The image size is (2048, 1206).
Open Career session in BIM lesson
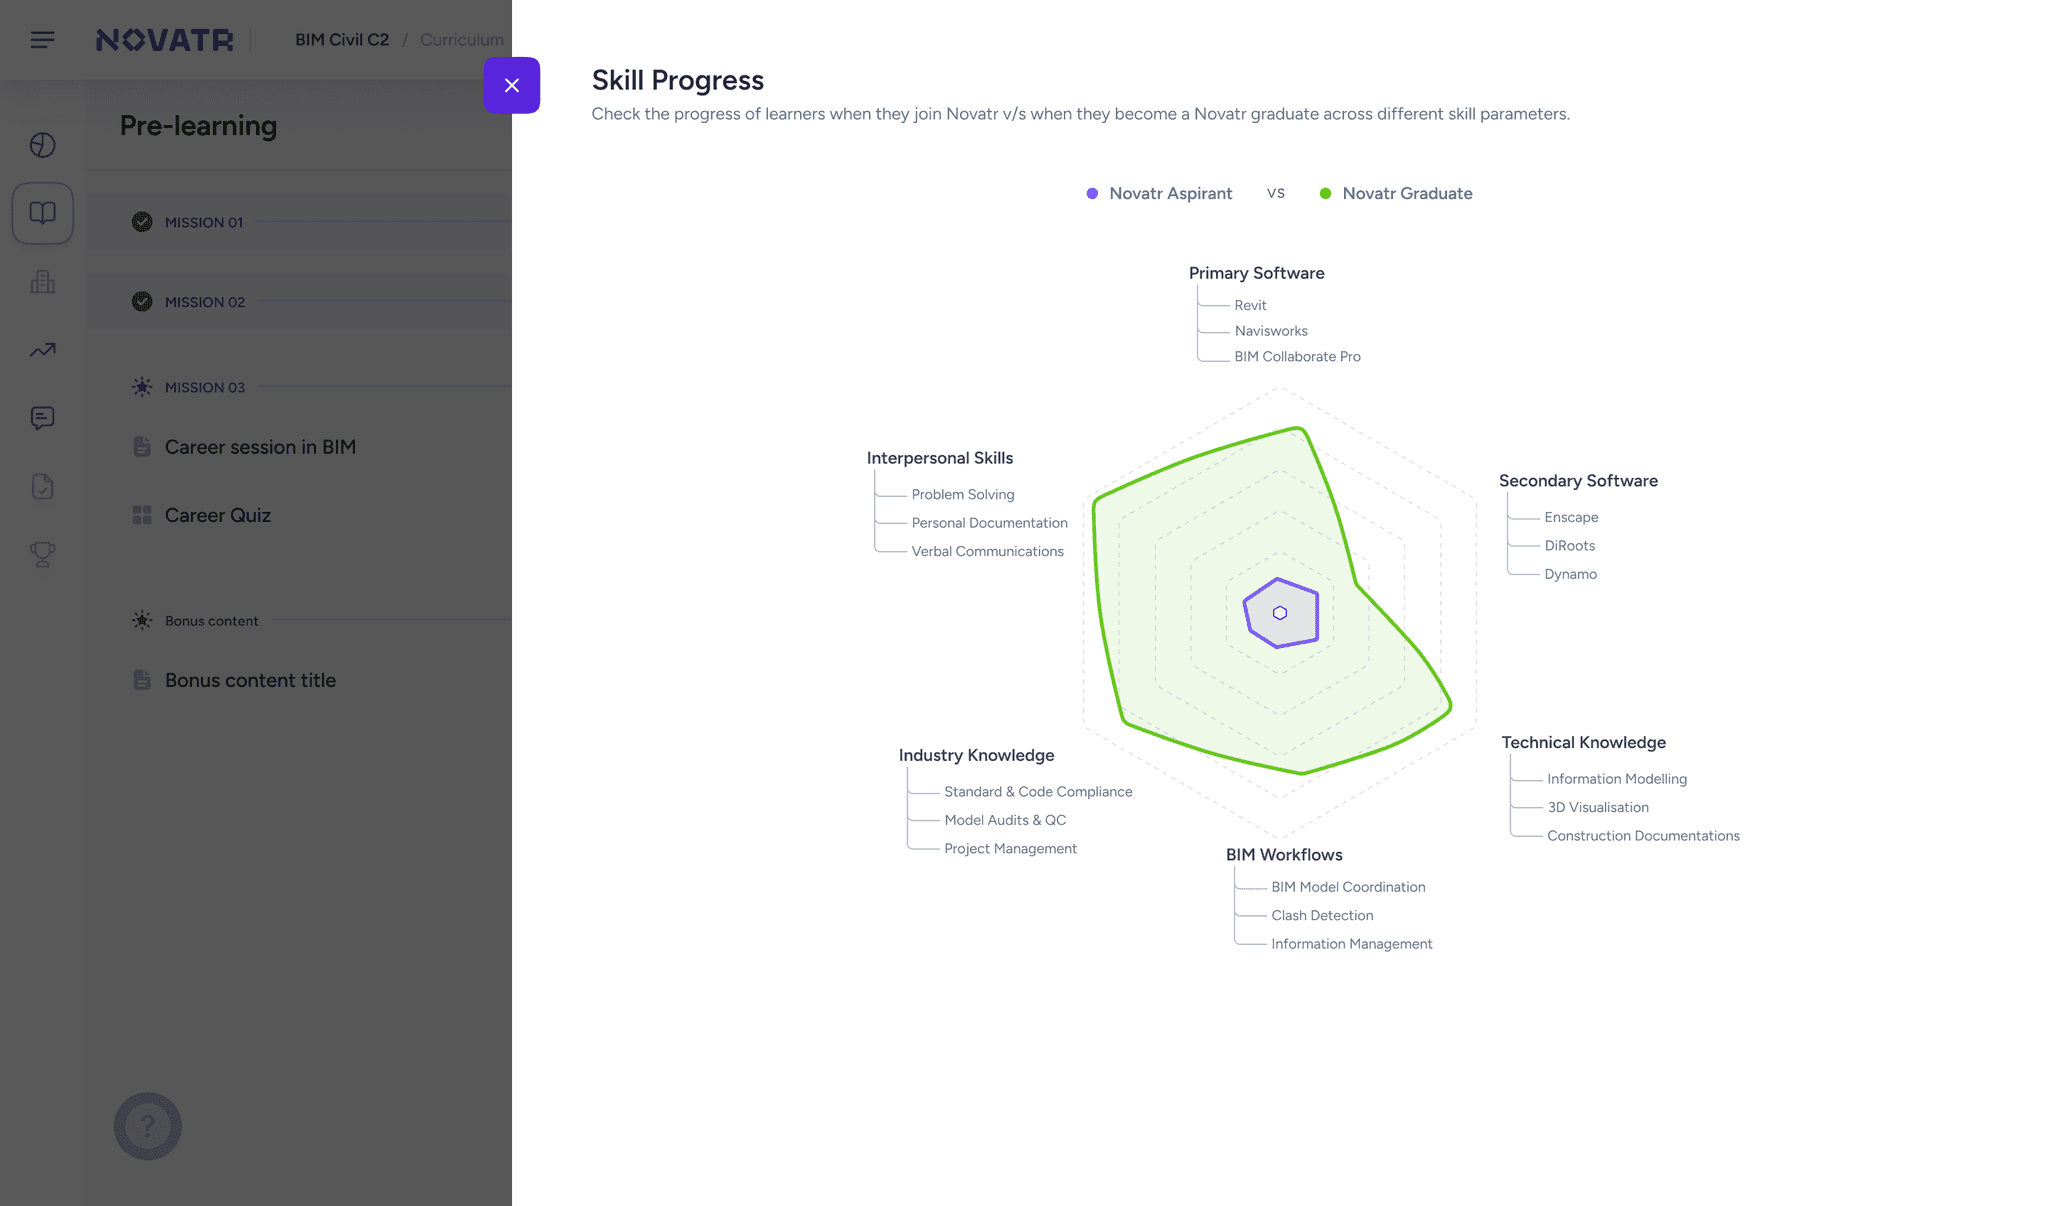pyautogui.click(x=260, y=447)
